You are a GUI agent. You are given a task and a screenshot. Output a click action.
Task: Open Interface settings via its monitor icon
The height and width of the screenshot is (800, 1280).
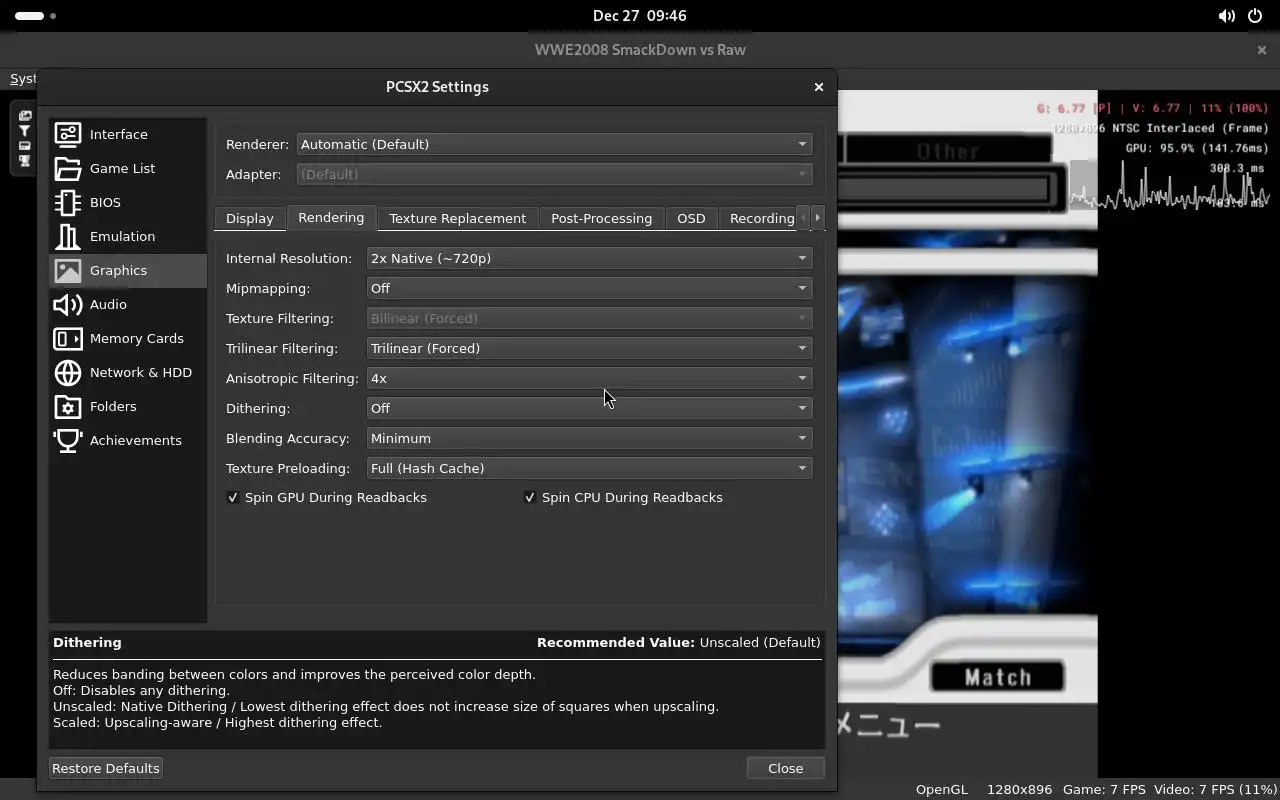pyautogui.click(x=68, y=134)
